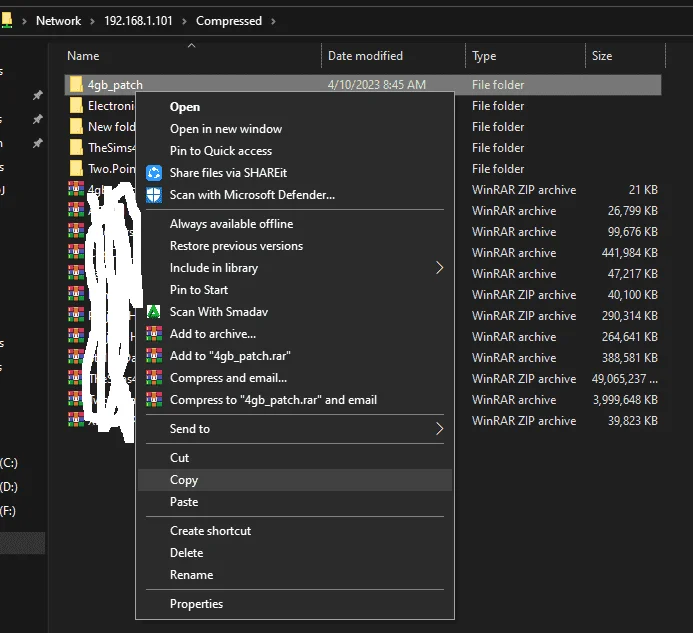This screenshot has width=693, height=633.
Task: Click archive icon of the 290,314 KB file
Action: point(76,316)
